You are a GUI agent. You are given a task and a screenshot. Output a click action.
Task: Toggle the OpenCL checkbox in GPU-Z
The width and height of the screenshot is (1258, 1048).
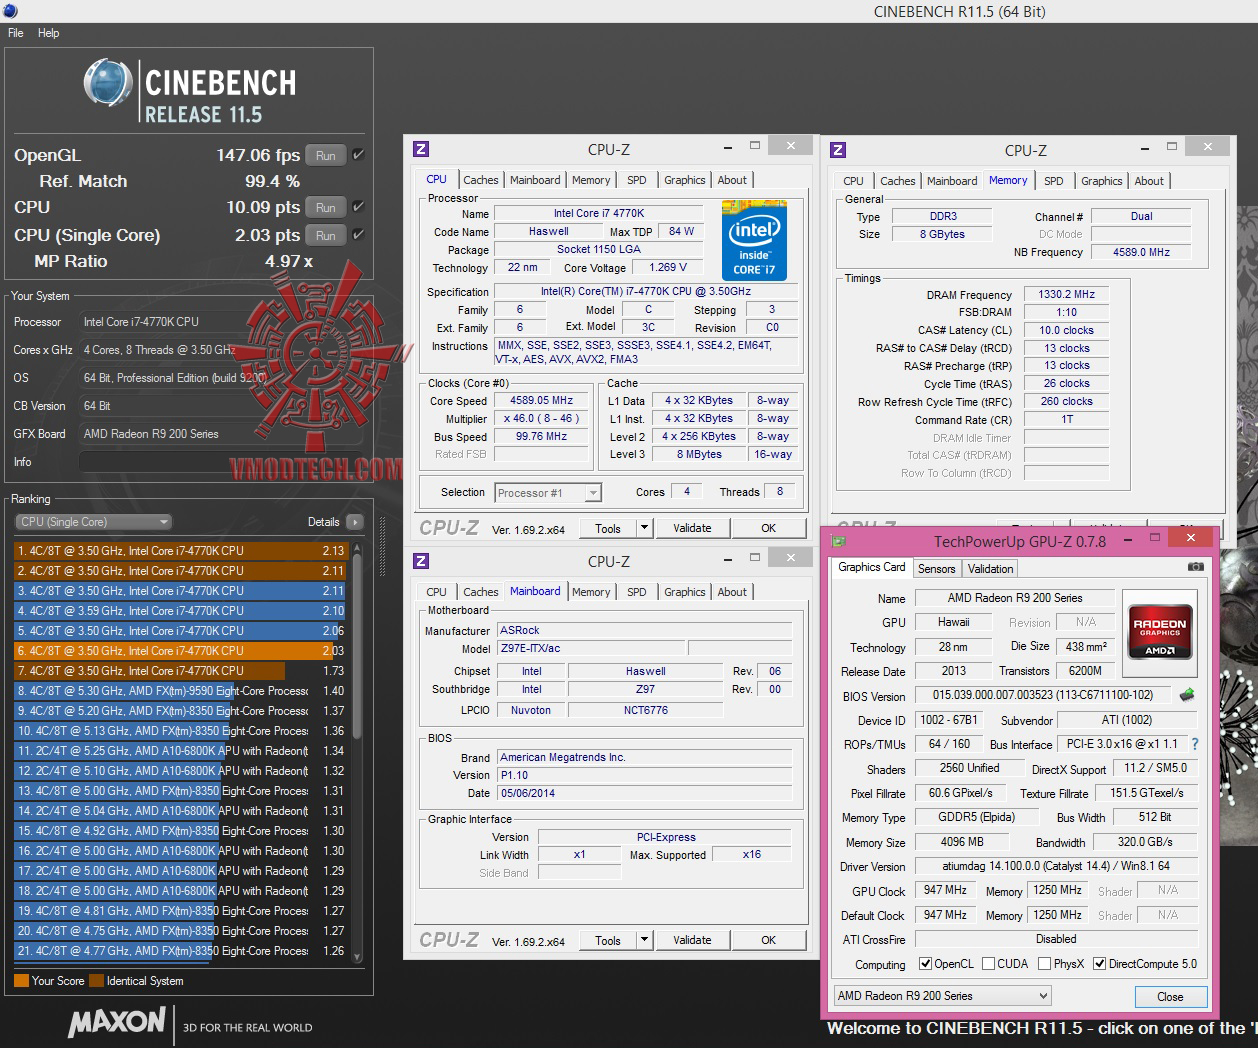(x=924, y=964)
